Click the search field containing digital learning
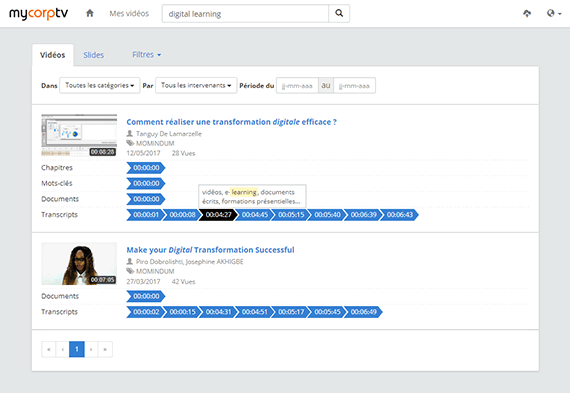Image resolution: width=570 pixels, height=393 pixels. point(245,14)
